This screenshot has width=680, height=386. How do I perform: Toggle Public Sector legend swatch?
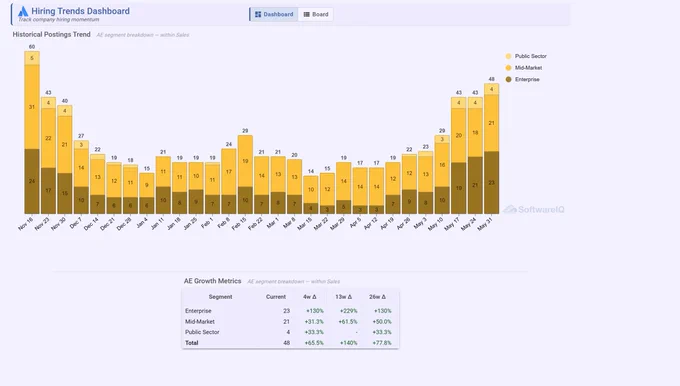tap(508, 56)
